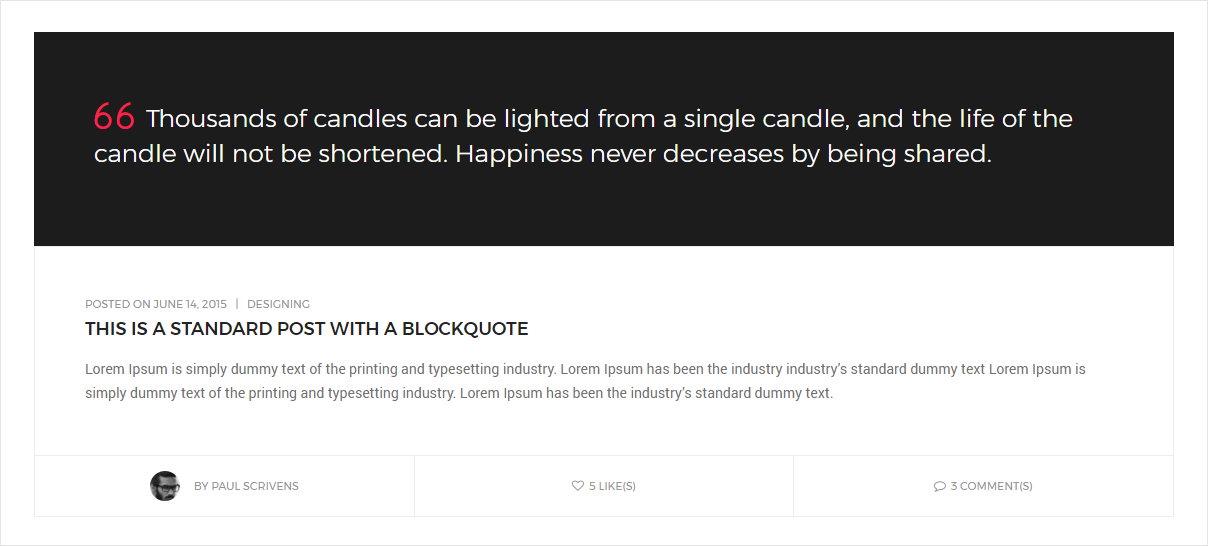Click the Posted on June 14, 2015 date
The height and width of the screenshot is (546, 1208).
click(x=156, y=304)
